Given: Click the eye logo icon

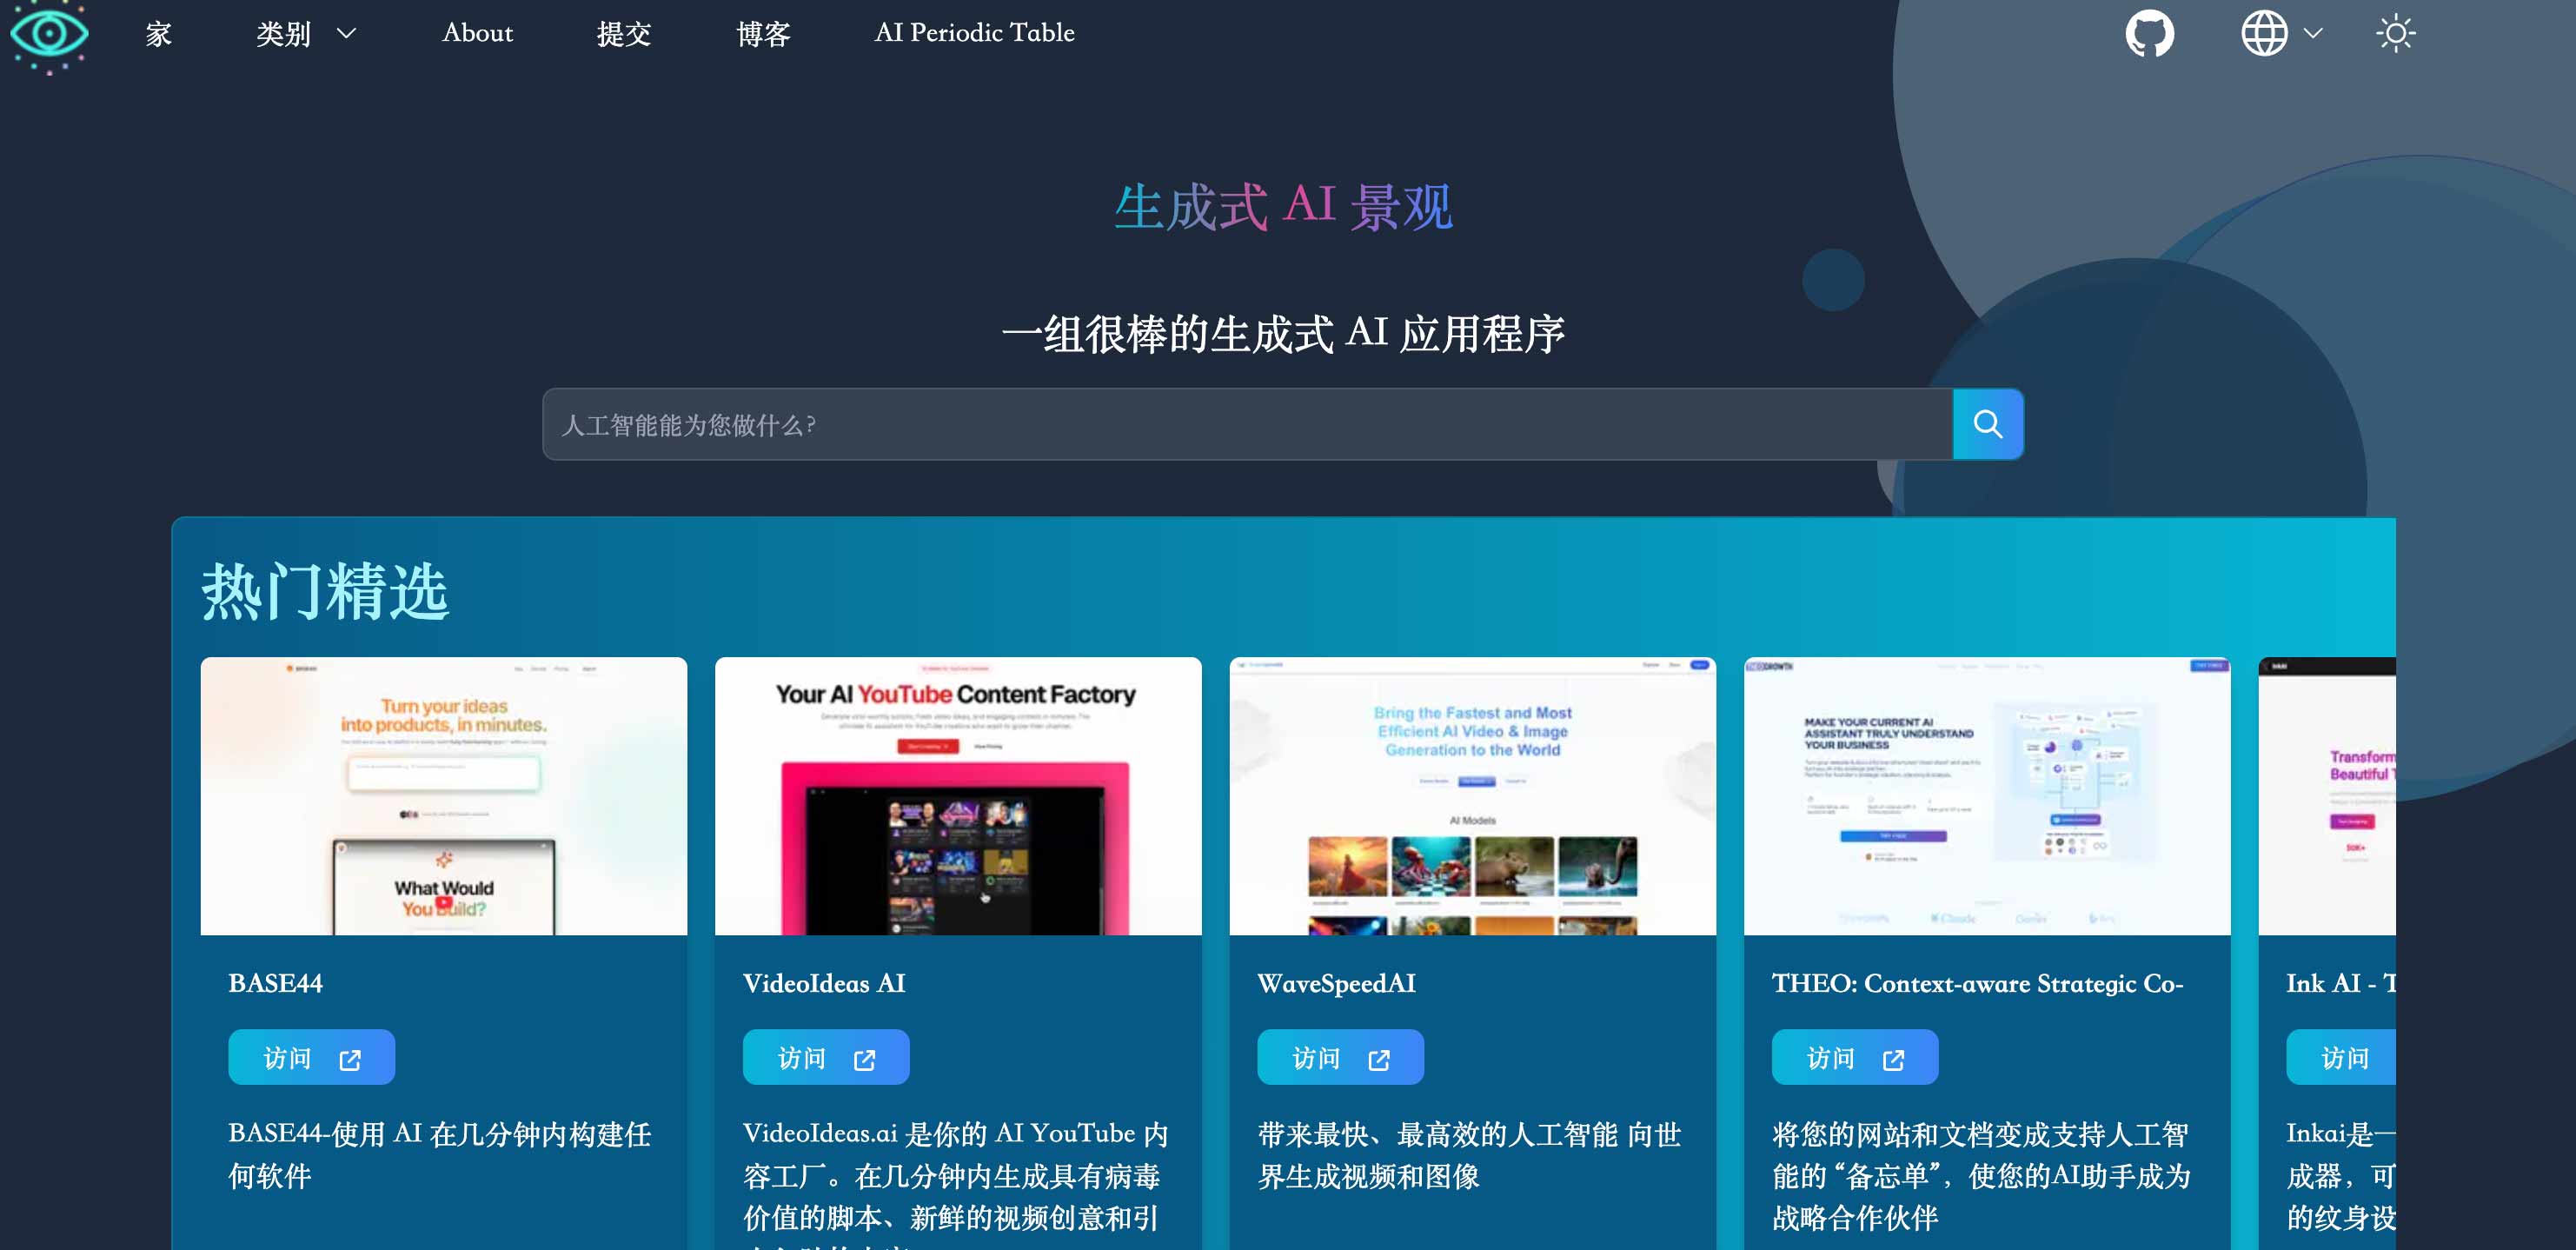Looking at the screenshot, I should pyautogui.click(x=49, y=34).
